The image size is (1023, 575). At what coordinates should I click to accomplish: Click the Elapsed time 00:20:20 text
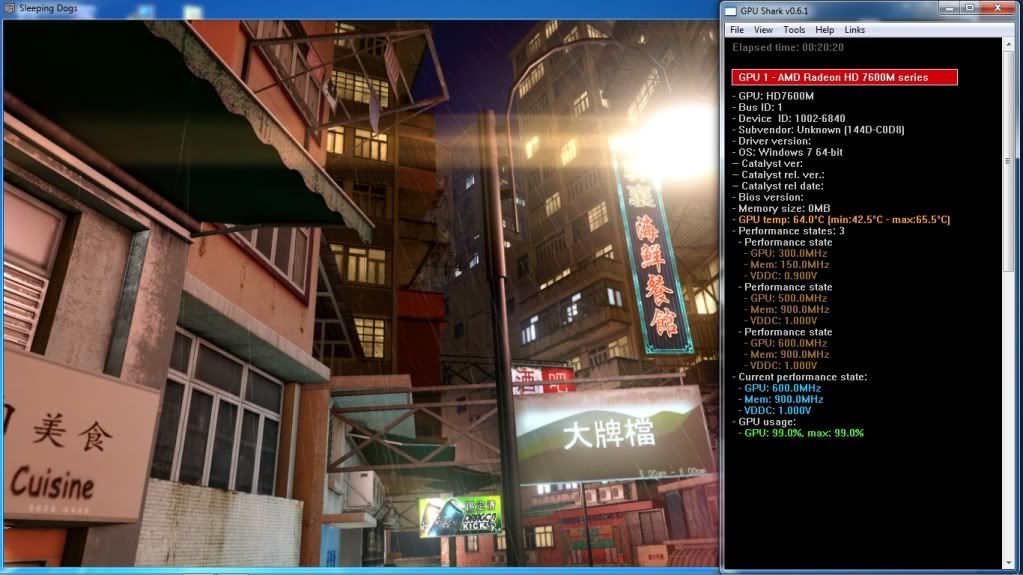(787, 48)
